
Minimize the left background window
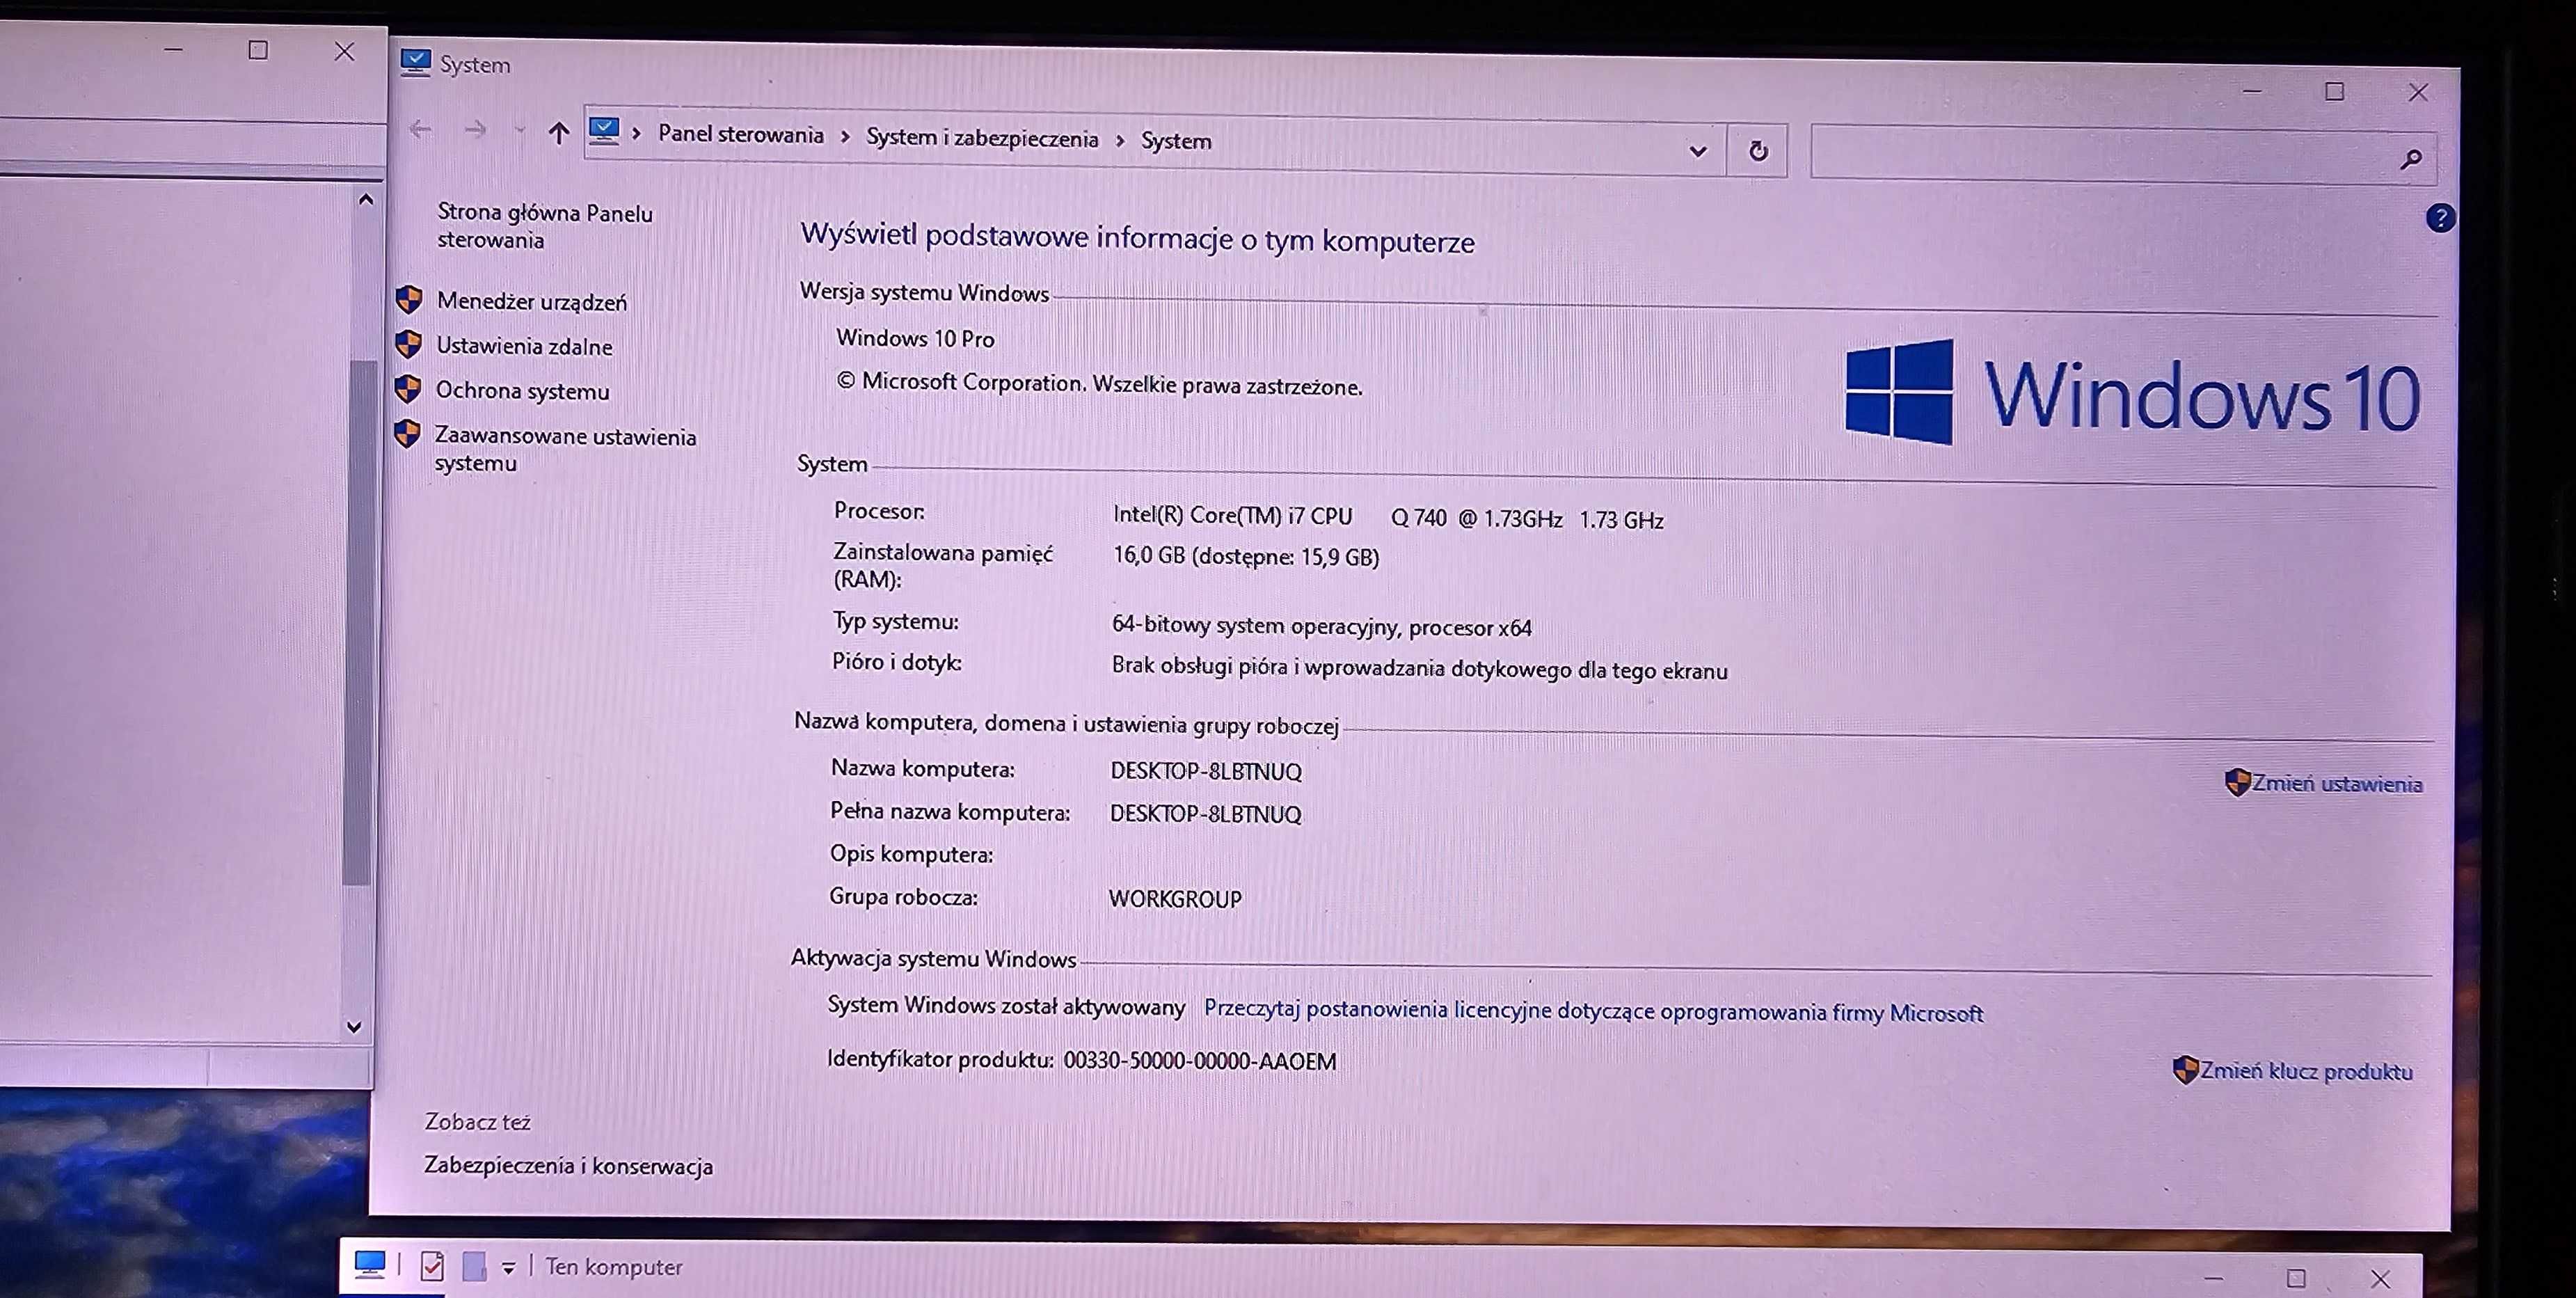tap(173, 49)
